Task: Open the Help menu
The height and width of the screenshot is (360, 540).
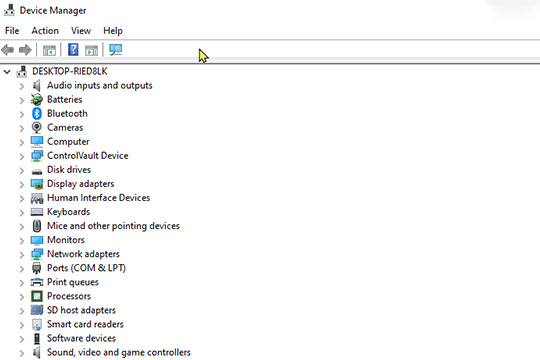Action: click(x=113, y=31)
